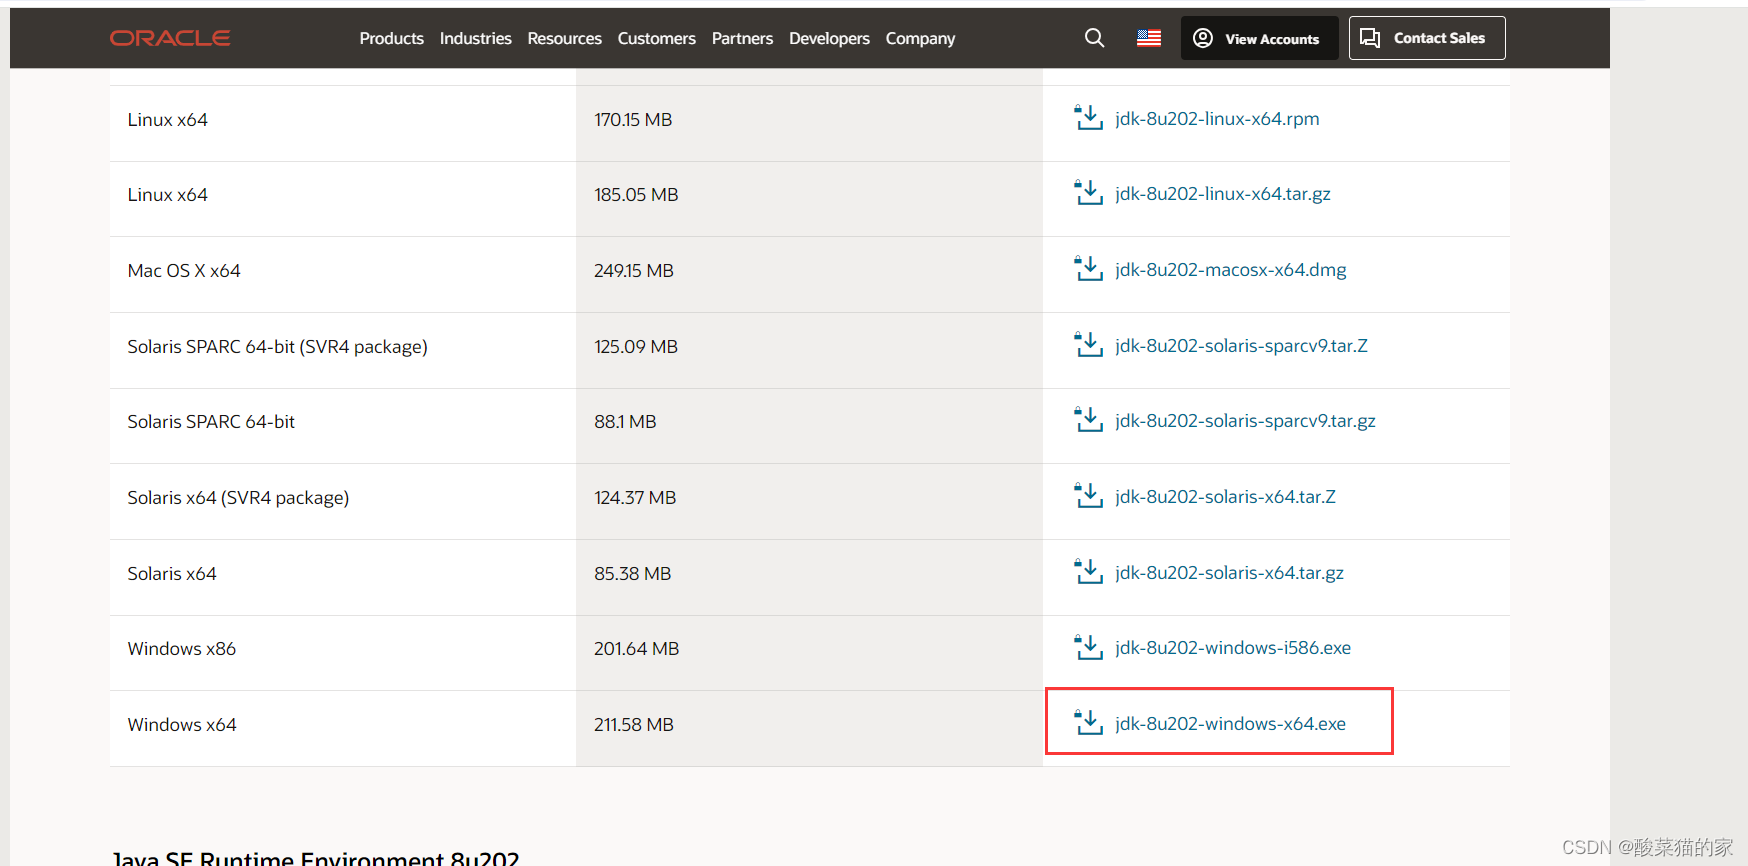Screen dimensions: 1748x866
Task: Click download icon for solaris-sparcv9.tar.gz
Action: (1088, 420)
